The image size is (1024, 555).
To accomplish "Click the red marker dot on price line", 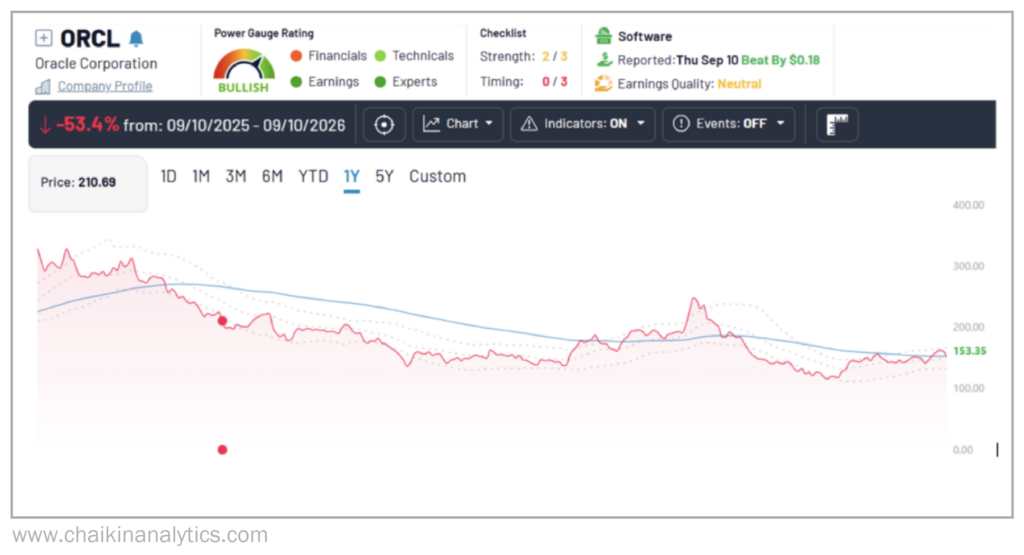I will coord(223,321).
